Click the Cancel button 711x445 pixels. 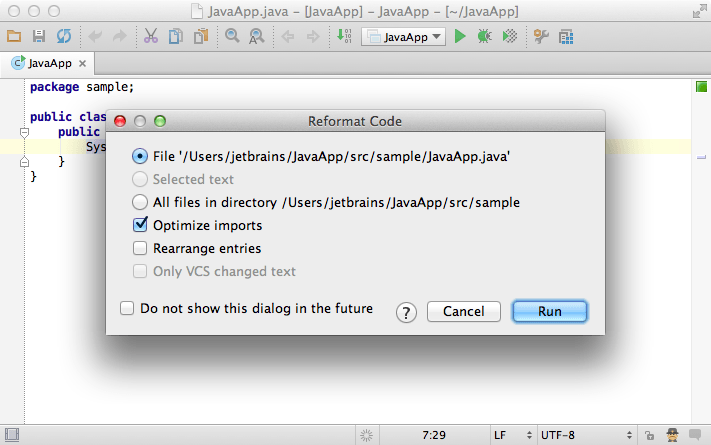tap(463, 312)
